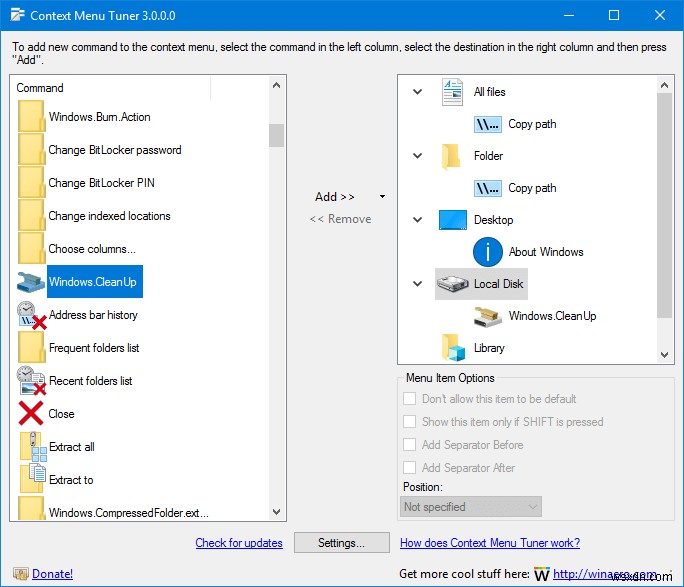Click the Context Menu Tuner title bar icon
This screenshot has height=587, width=684.
pyautogui.click(x=17, y=15)
